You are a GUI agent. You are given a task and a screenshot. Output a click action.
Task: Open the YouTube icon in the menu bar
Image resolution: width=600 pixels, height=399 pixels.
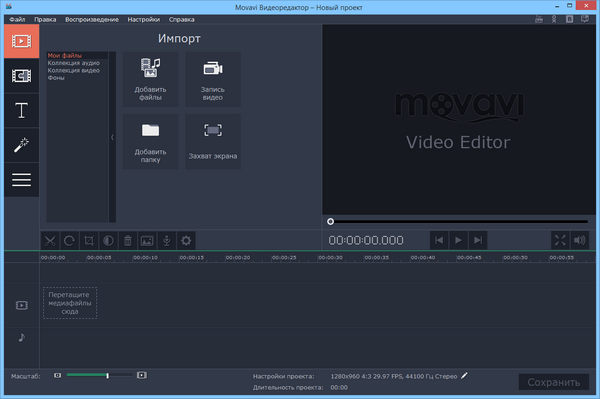click(x=539, y=19)
